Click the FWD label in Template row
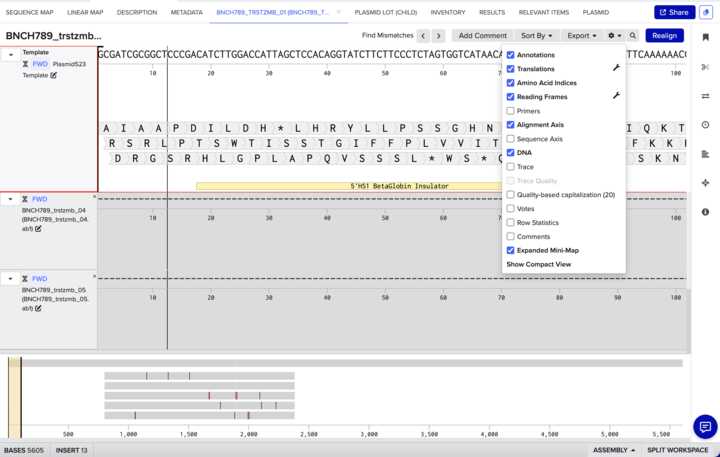This screenshot has width=720, height=457. click(x=40, y=64)
